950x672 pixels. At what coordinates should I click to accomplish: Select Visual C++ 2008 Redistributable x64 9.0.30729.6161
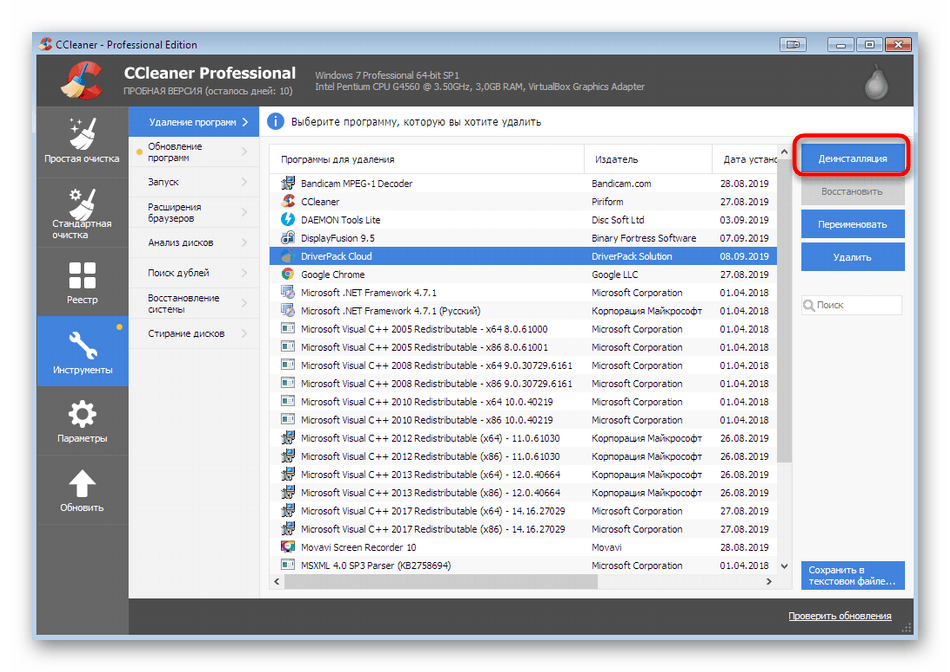[x=523, y=365]
